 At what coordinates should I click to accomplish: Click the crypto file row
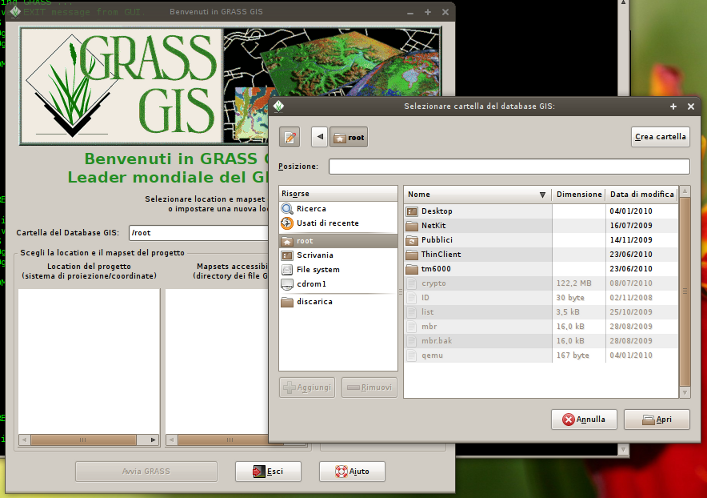pyautogui.click(x=541, y=283)
